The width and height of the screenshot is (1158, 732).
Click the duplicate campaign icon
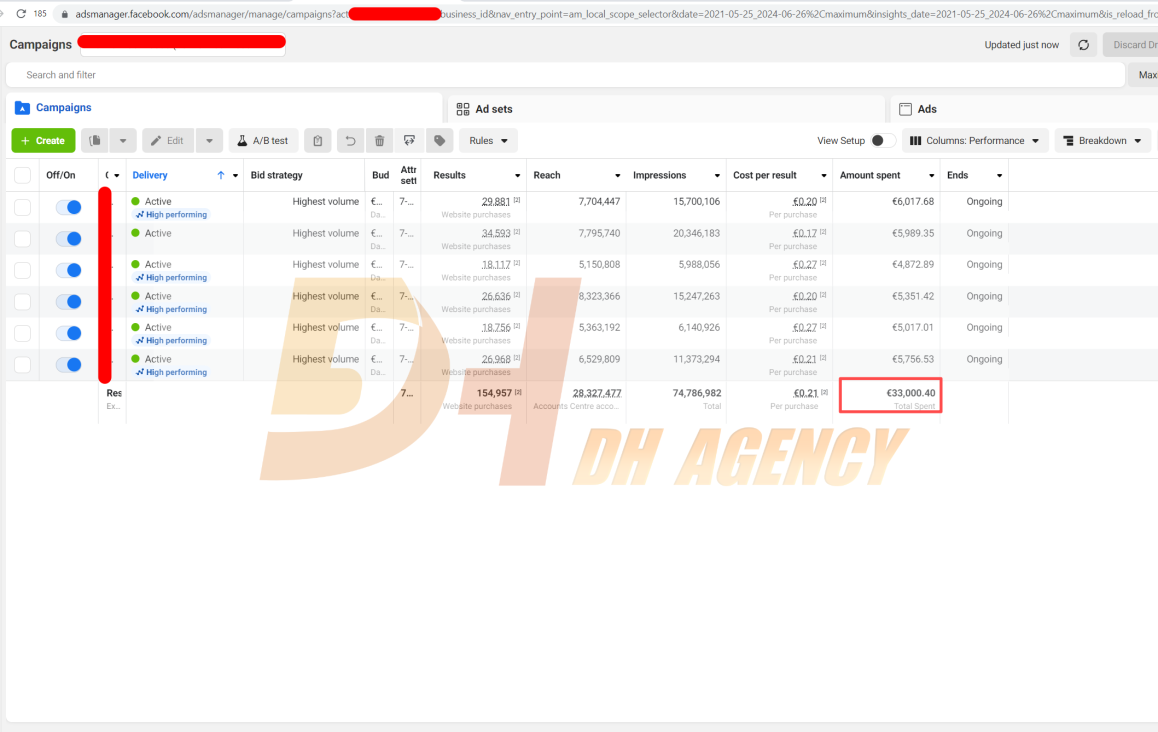pos(95,140)
